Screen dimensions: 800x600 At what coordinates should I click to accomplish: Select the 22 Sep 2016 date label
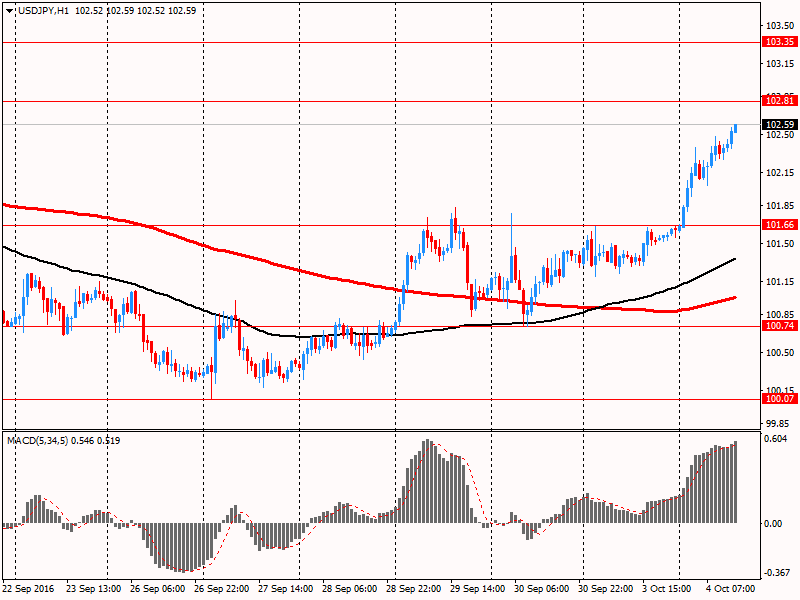[28, 589]
